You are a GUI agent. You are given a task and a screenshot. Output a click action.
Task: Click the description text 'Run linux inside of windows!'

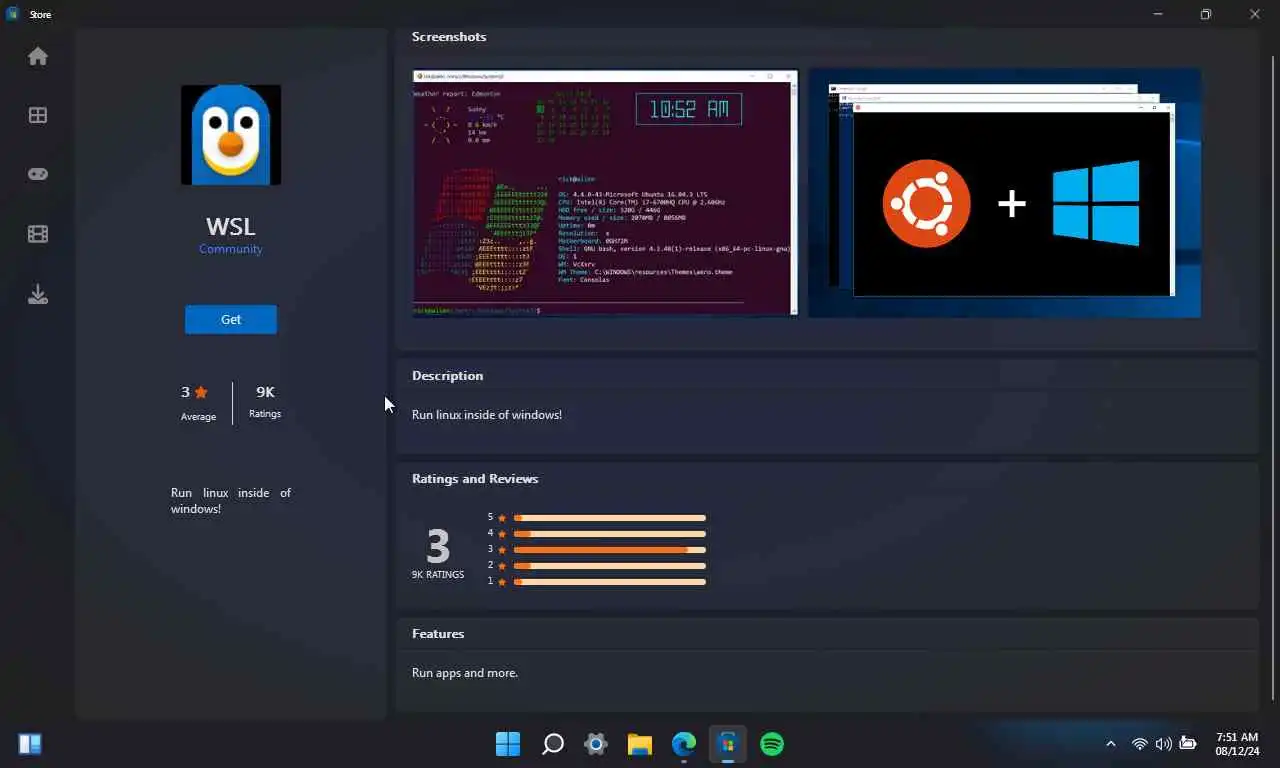pos(487,415)
